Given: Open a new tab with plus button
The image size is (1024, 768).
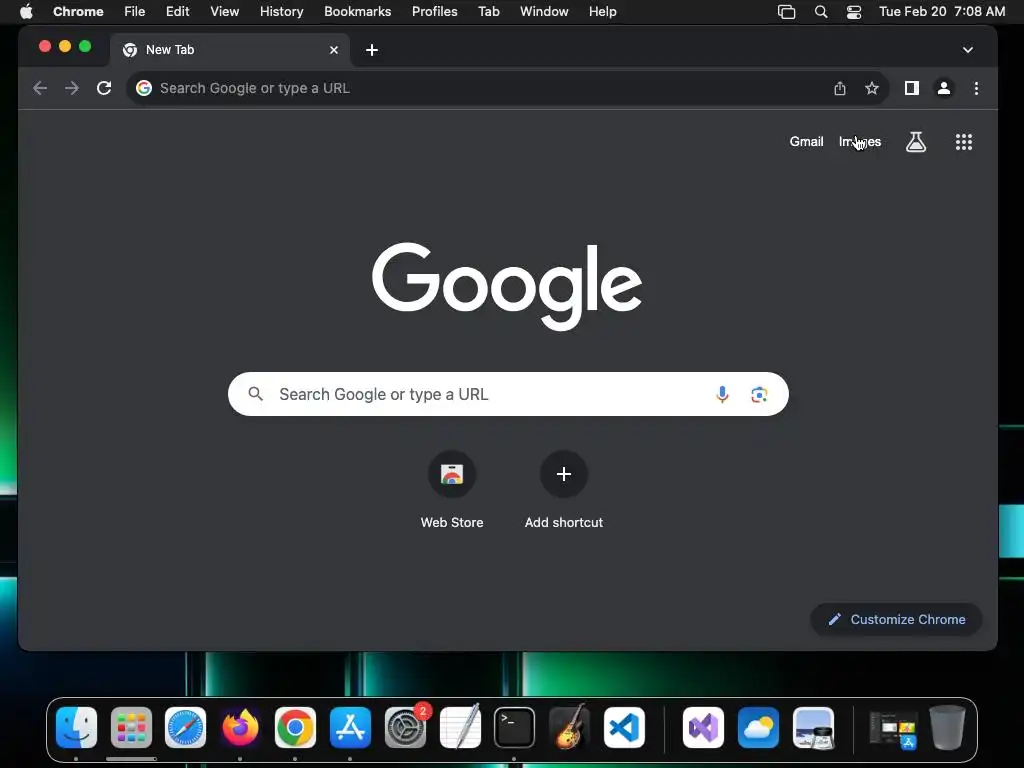Looking at the screenshot, I should pyautogui.click(x=372, y=50).
